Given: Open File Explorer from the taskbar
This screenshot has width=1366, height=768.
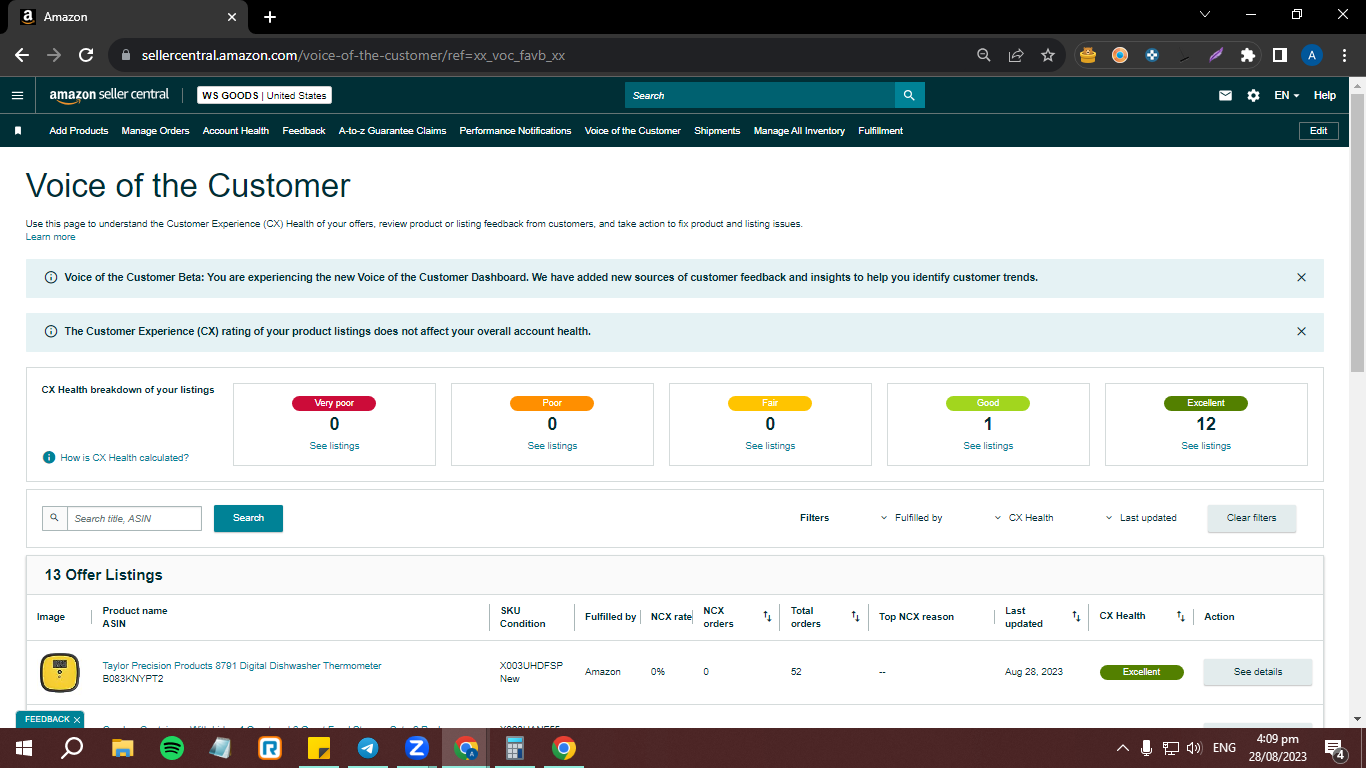Looking at the screenshot, I should 123,748.
